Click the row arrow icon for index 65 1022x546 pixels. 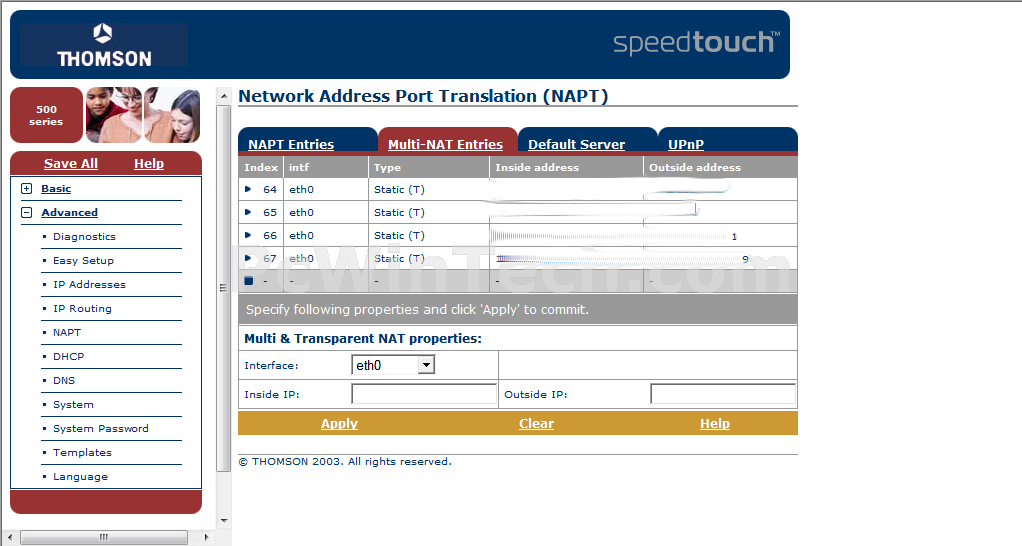pos(248,212)
